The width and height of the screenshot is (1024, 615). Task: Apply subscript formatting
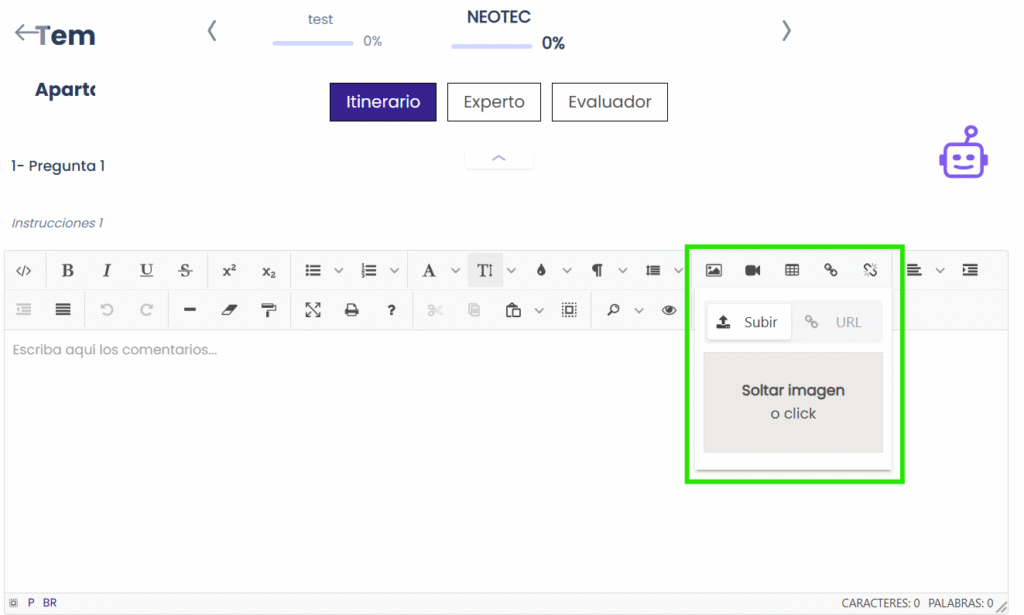click(x=268, y=272)
